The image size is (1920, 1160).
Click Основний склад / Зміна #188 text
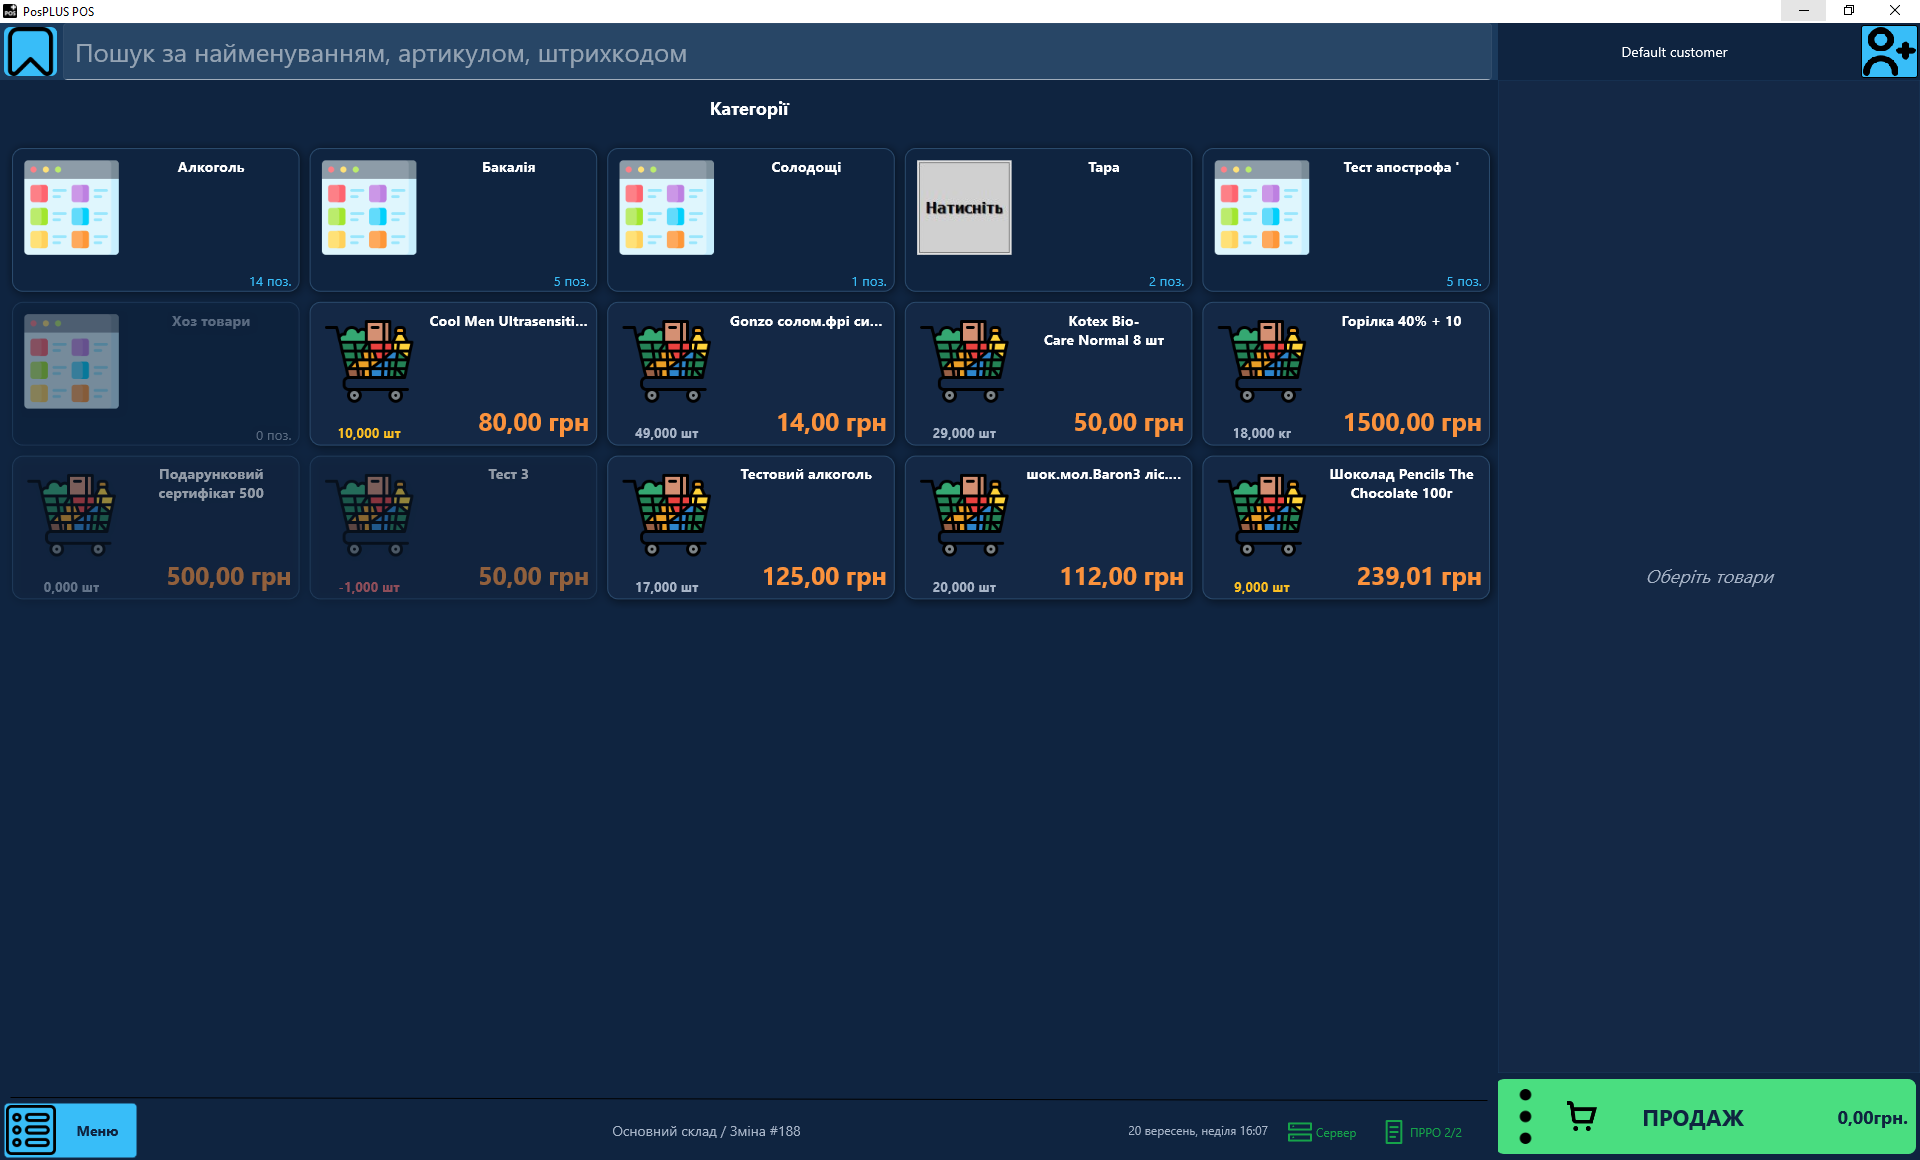[x=706, y=1131]
